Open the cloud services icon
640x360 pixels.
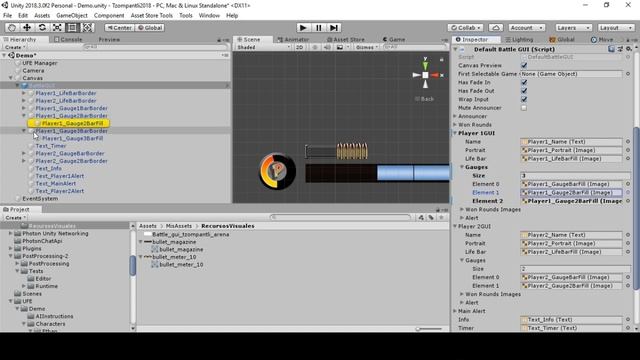[x=496, y=27]
